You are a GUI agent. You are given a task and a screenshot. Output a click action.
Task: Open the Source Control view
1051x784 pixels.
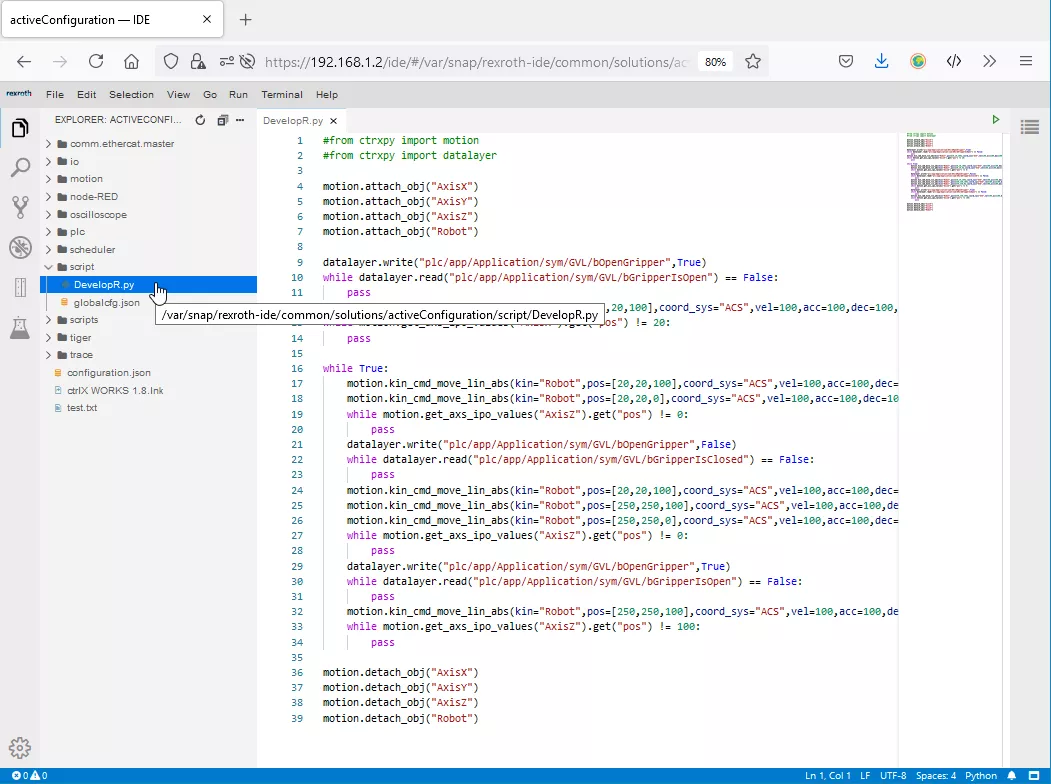pos(20,208)
